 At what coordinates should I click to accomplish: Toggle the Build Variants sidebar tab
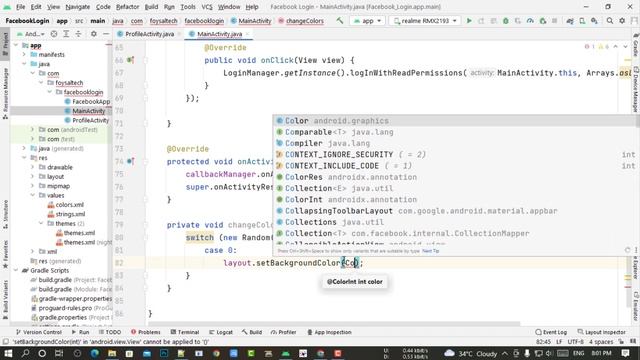coord(5,300)
